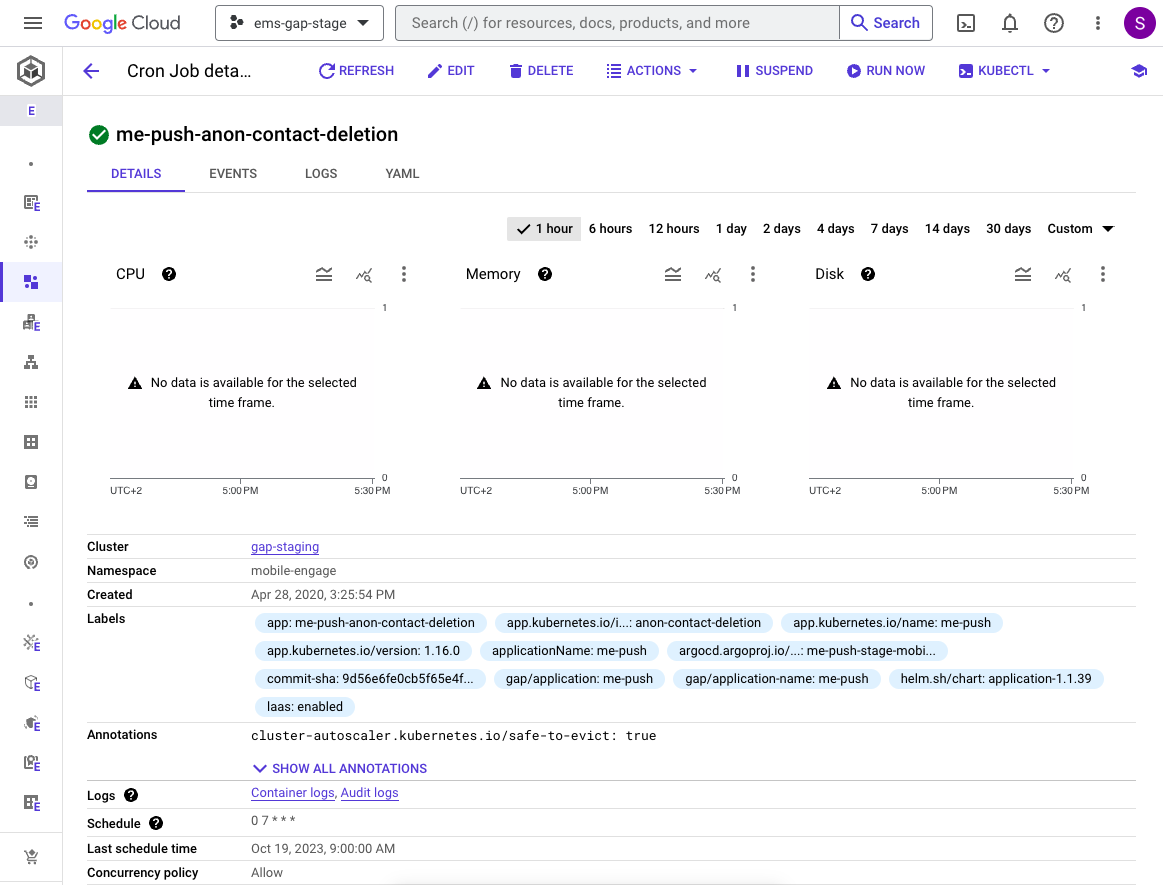The height and width of the screenshot is (885, 1163).
Task: Select the 1 day time range
Action: coord(731,228)
